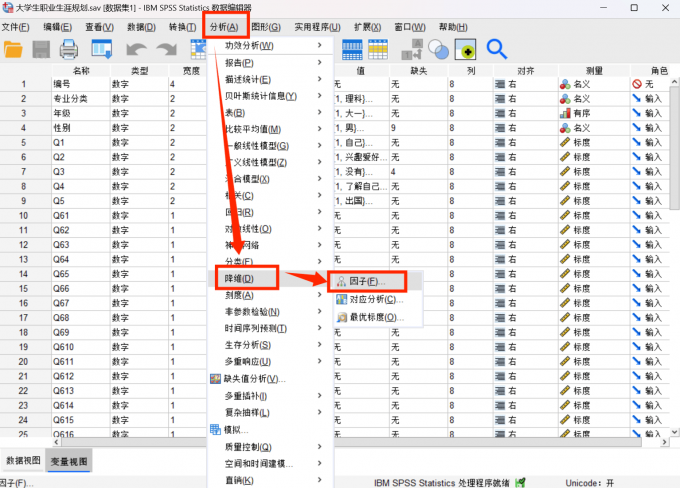Expand the 比较平均值(M) submenu

point(319,129)
